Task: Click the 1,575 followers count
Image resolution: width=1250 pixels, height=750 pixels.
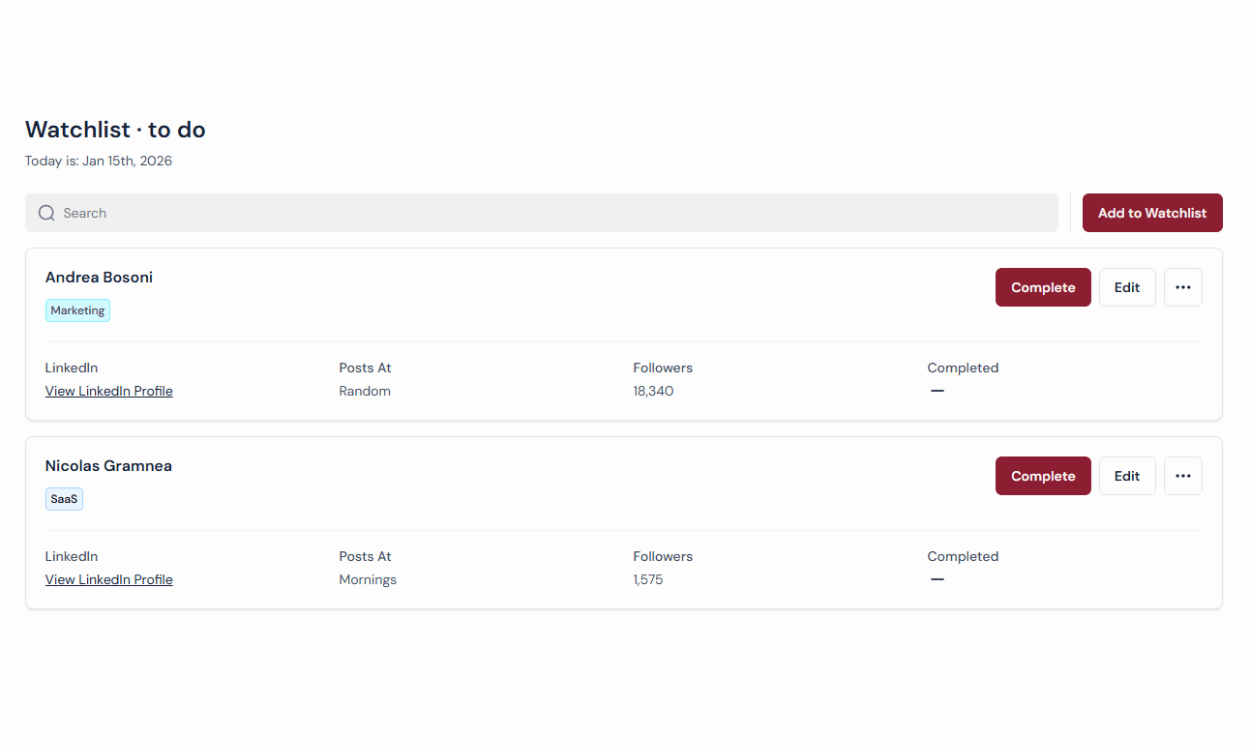Action: click(648, 580)
